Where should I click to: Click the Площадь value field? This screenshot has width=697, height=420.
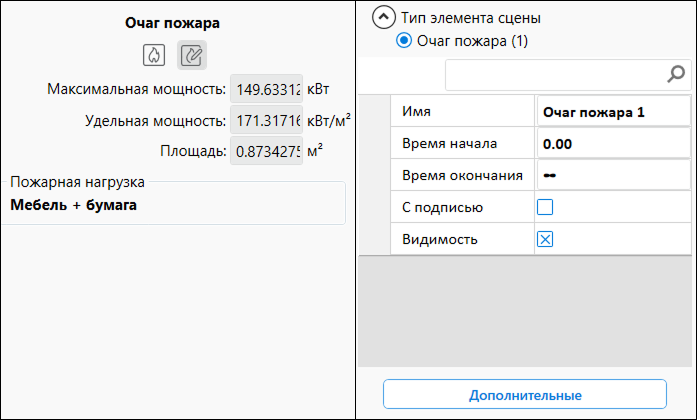pos(266,151)
